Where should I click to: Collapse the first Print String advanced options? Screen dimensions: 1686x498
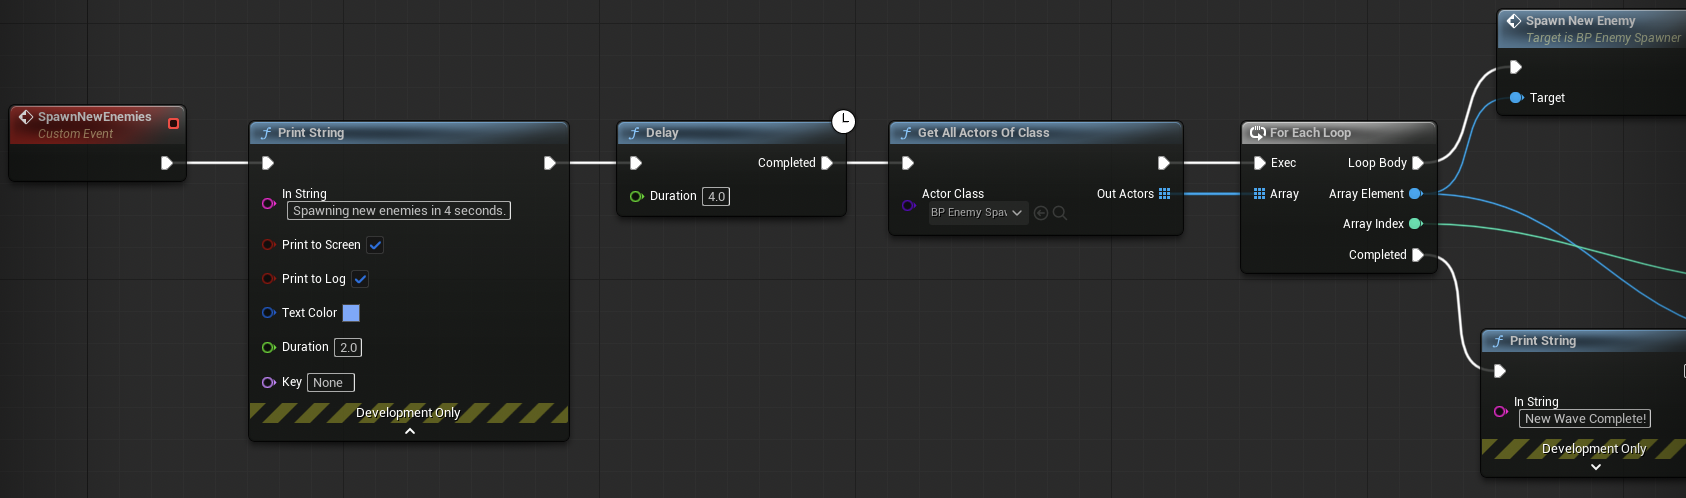(x=409, y=432)
